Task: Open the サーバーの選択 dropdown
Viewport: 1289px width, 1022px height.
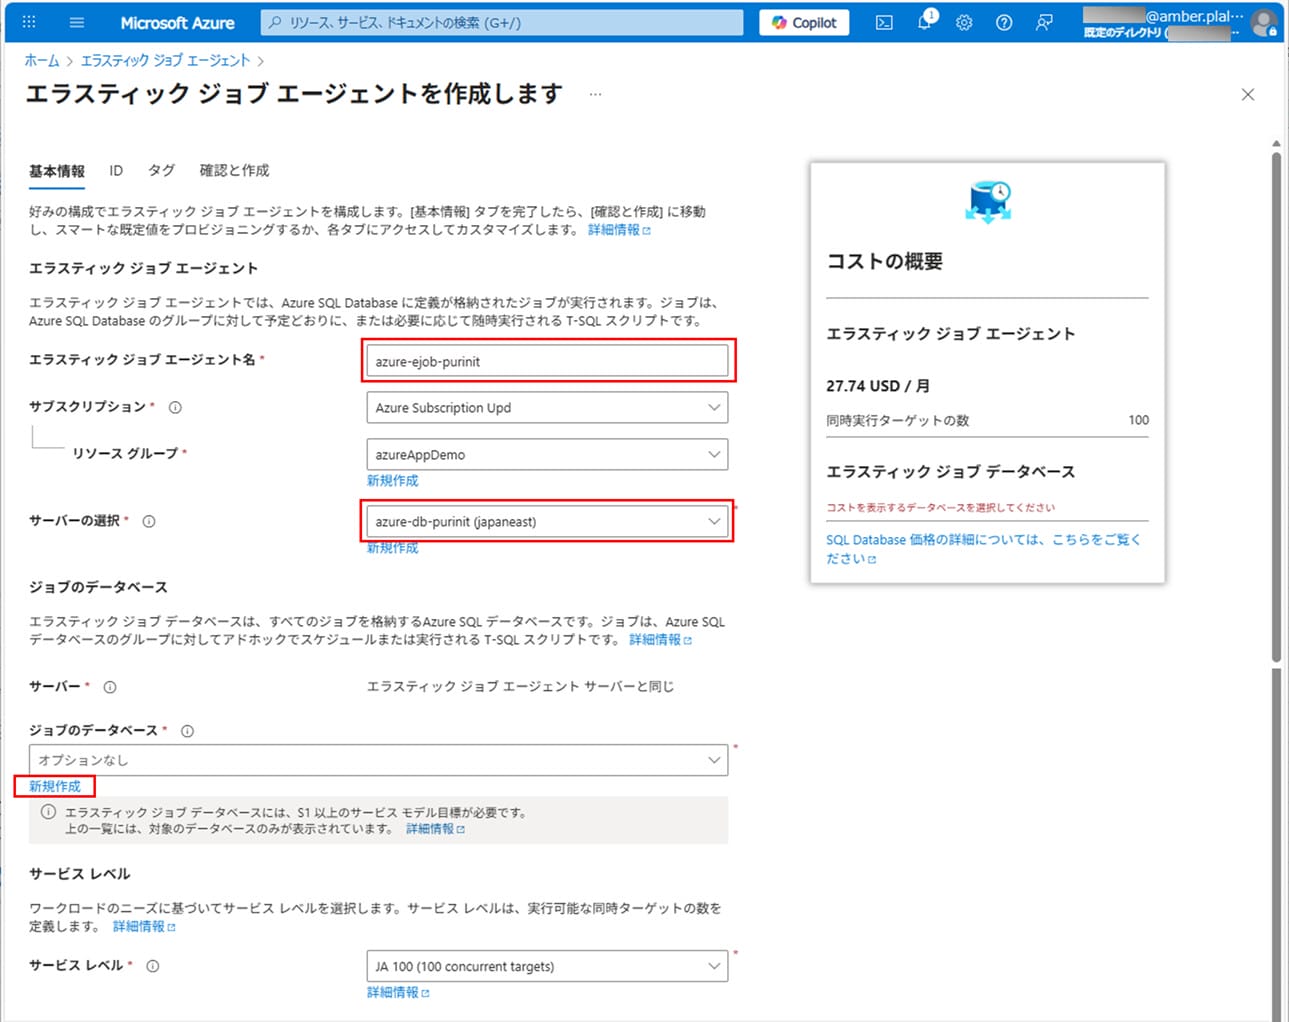Action: click(x=547, y=522)
